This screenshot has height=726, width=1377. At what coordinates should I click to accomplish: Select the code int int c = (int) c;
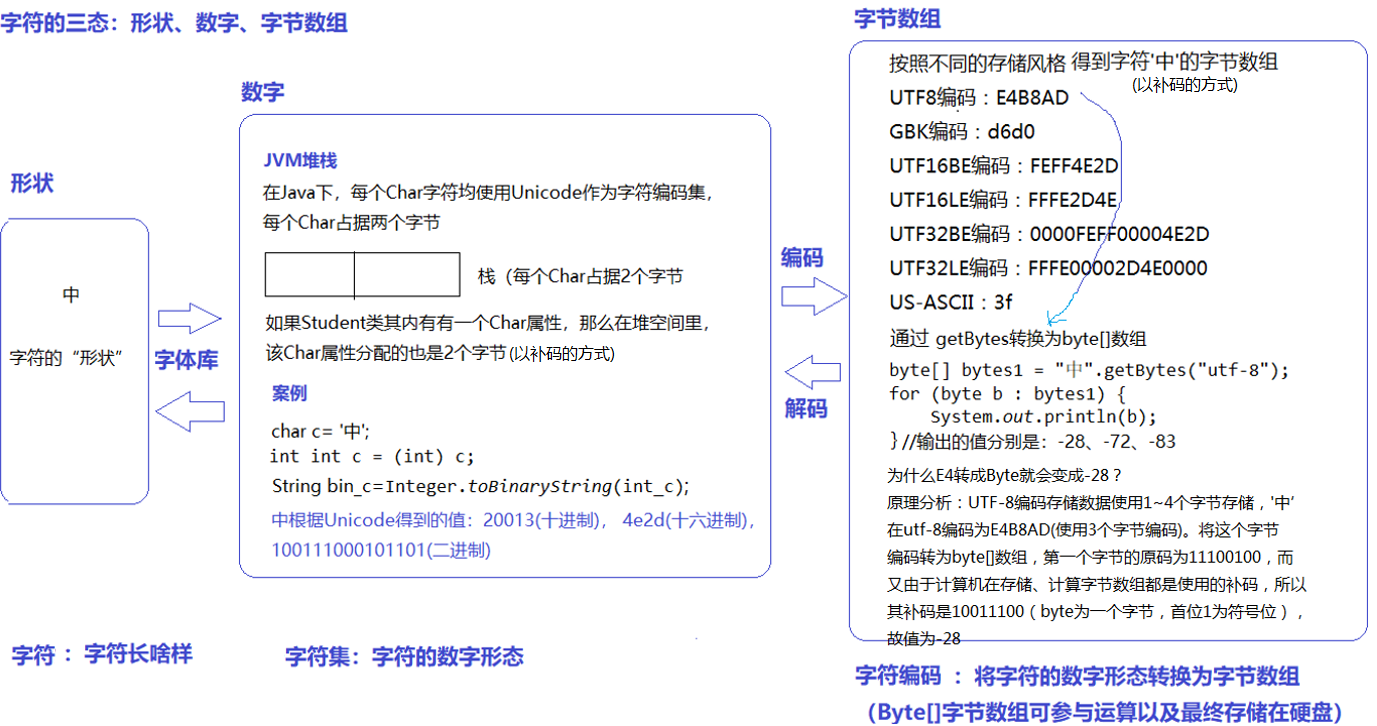point(372,457)
